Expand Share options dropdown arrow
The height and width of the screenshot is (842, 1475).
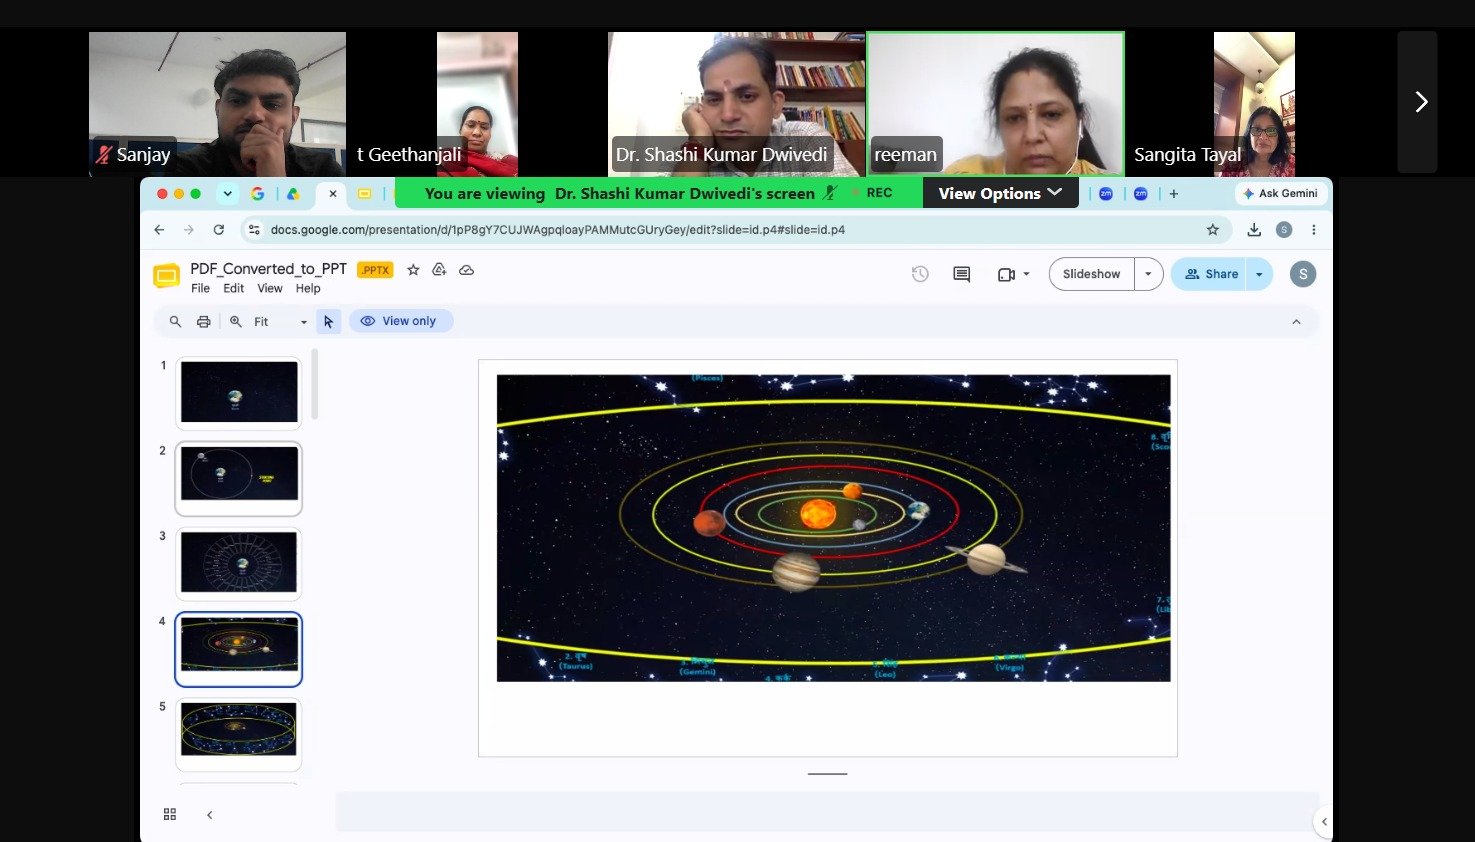point(1259,274)
